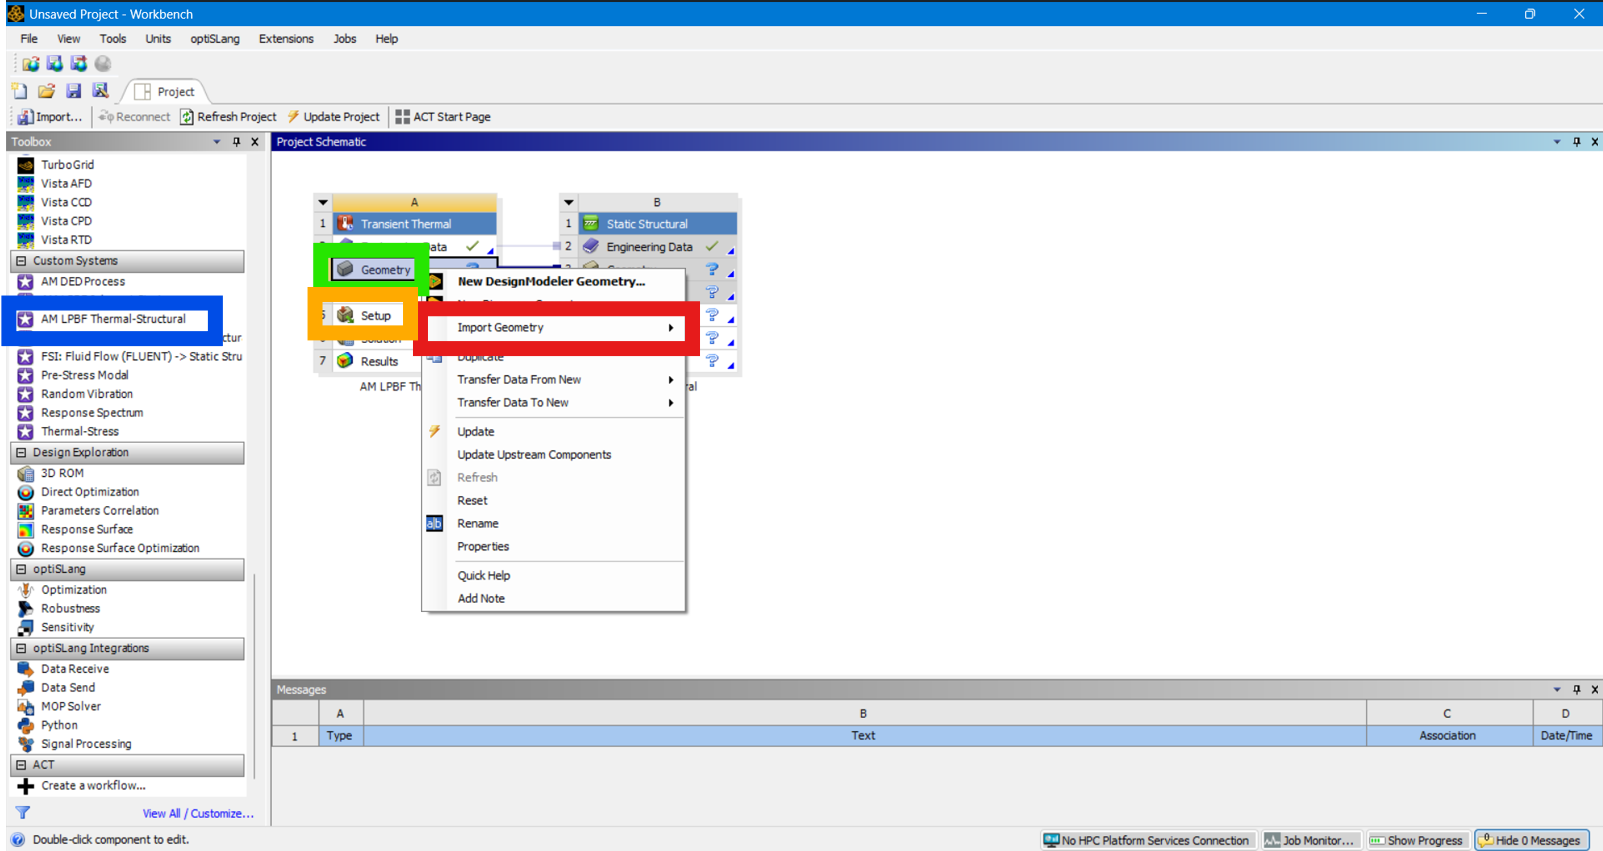Click the Vista RTD icon in the Toolbox
The height and width of the screenshot is (851, 1603).
point(26,240)
